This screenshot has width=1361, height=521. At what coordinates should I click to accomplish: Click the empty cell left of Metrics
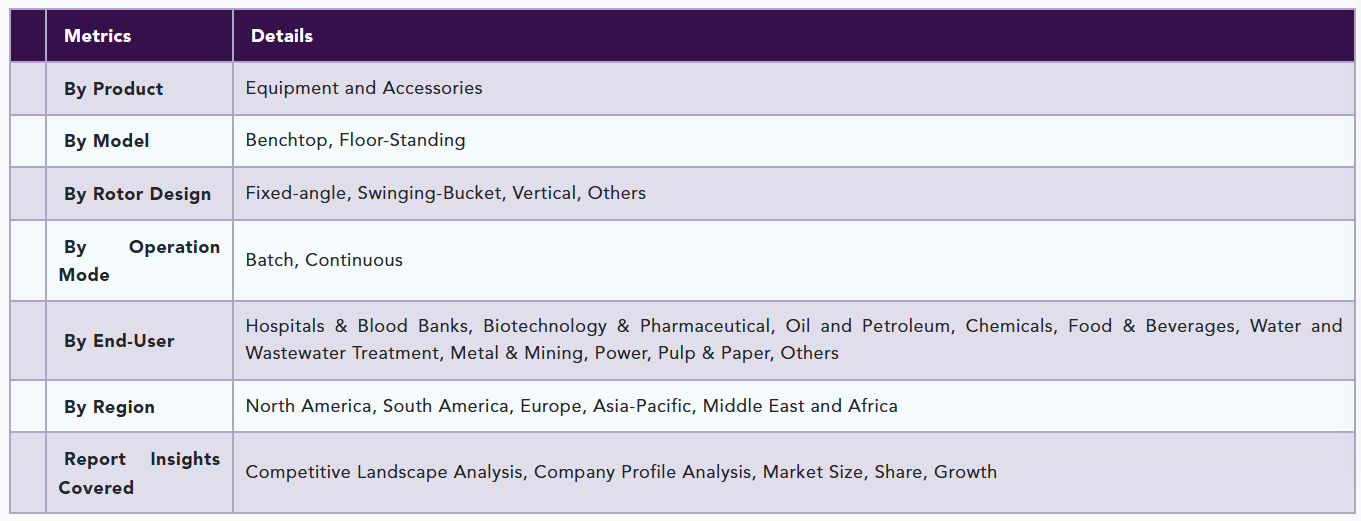(28, 36)
